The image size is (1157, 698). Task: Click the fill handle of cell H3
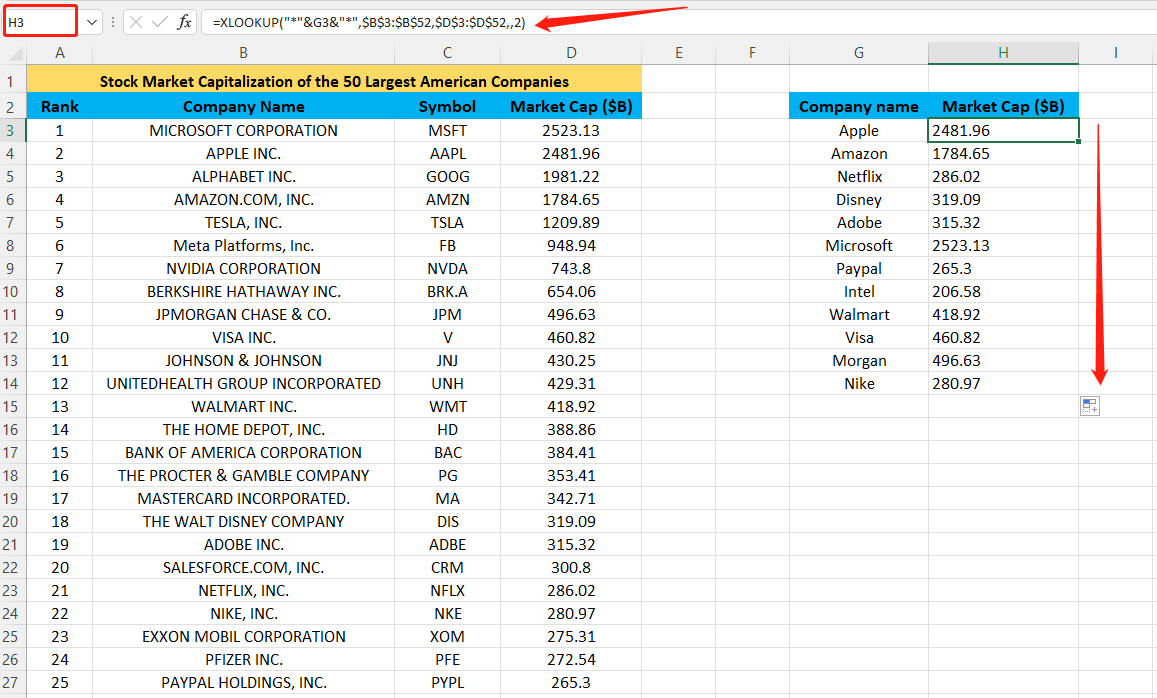coord(1078,140)
